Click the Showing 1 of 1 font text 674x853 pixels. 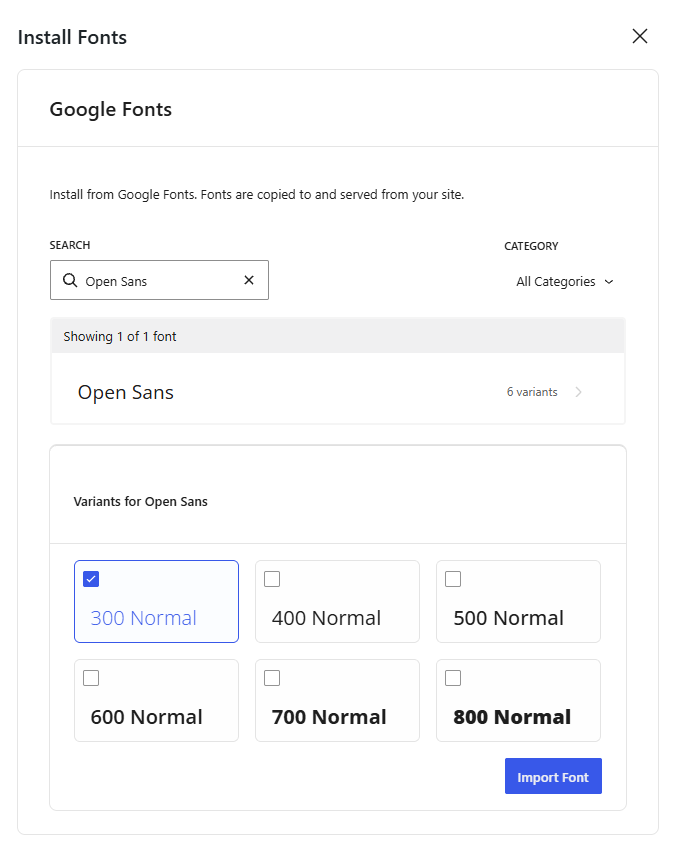[120, 337]
